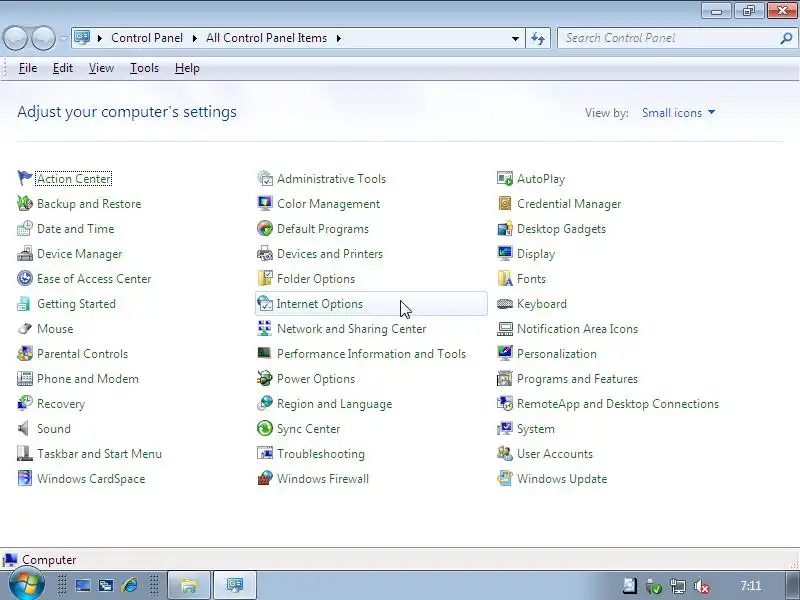Click the Power Options icon
This screenshot has height=600, width=800.
265,378
